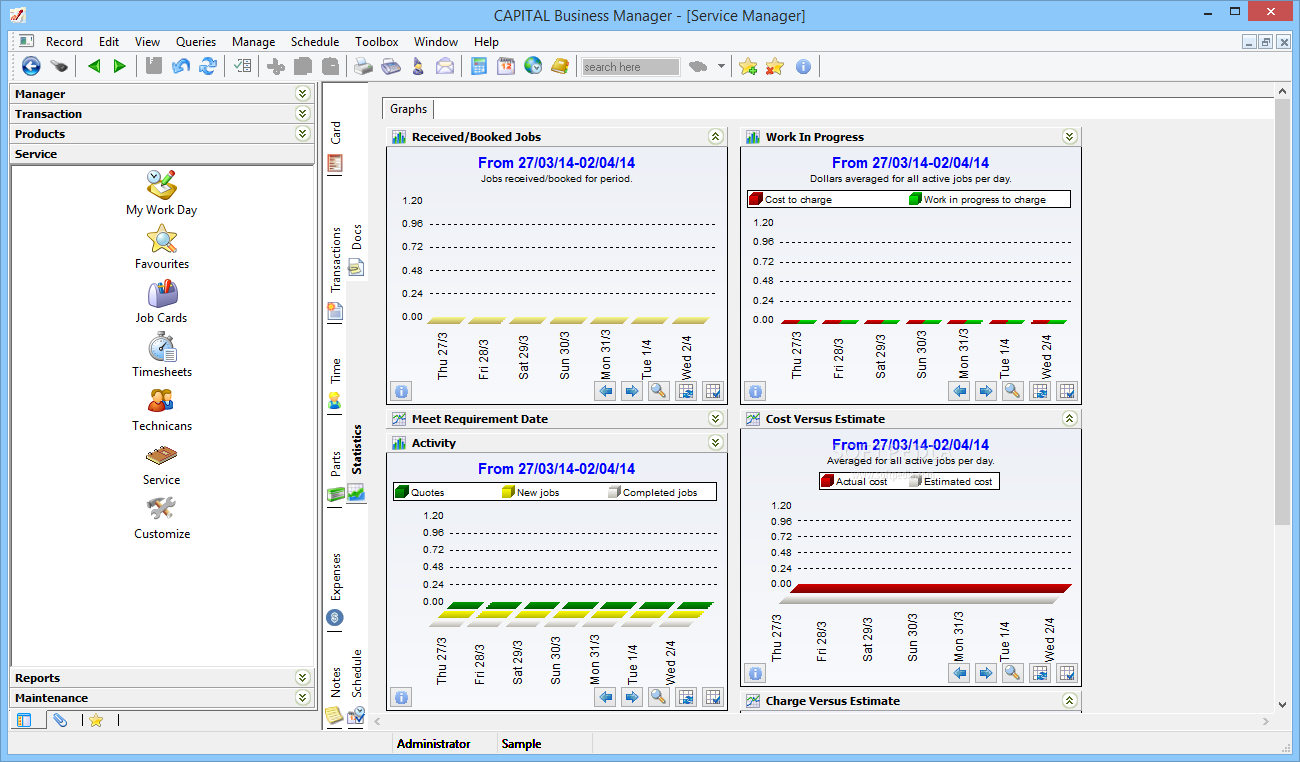Go to previous record with green left arrow

[94, 67]
